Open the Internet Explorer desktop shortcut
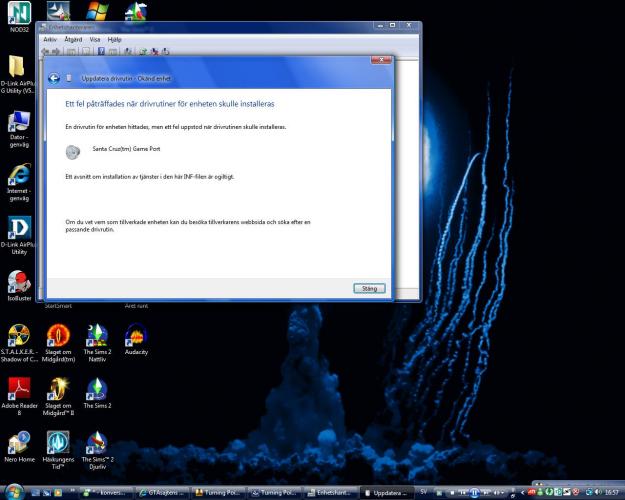This screenshot has width=625, height=500. 18,175
